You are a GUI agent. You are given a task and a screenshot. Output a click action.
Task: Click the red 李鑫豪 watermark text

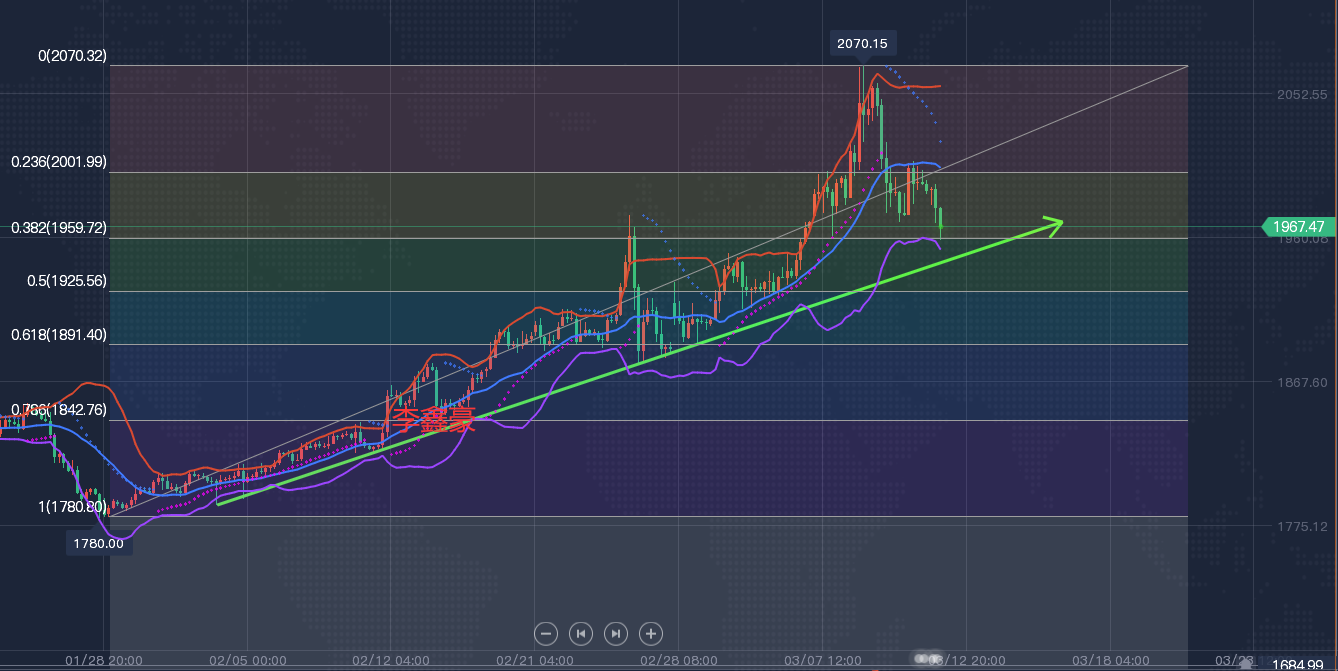click(x=431, y=420)
